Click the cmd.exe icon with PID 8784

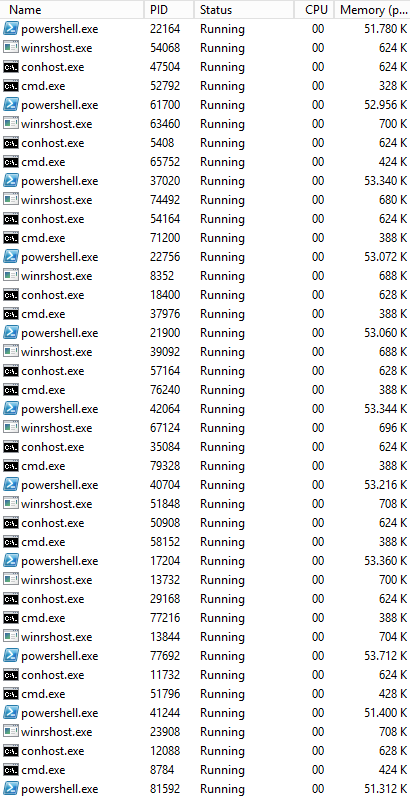(x=11, y=770)
